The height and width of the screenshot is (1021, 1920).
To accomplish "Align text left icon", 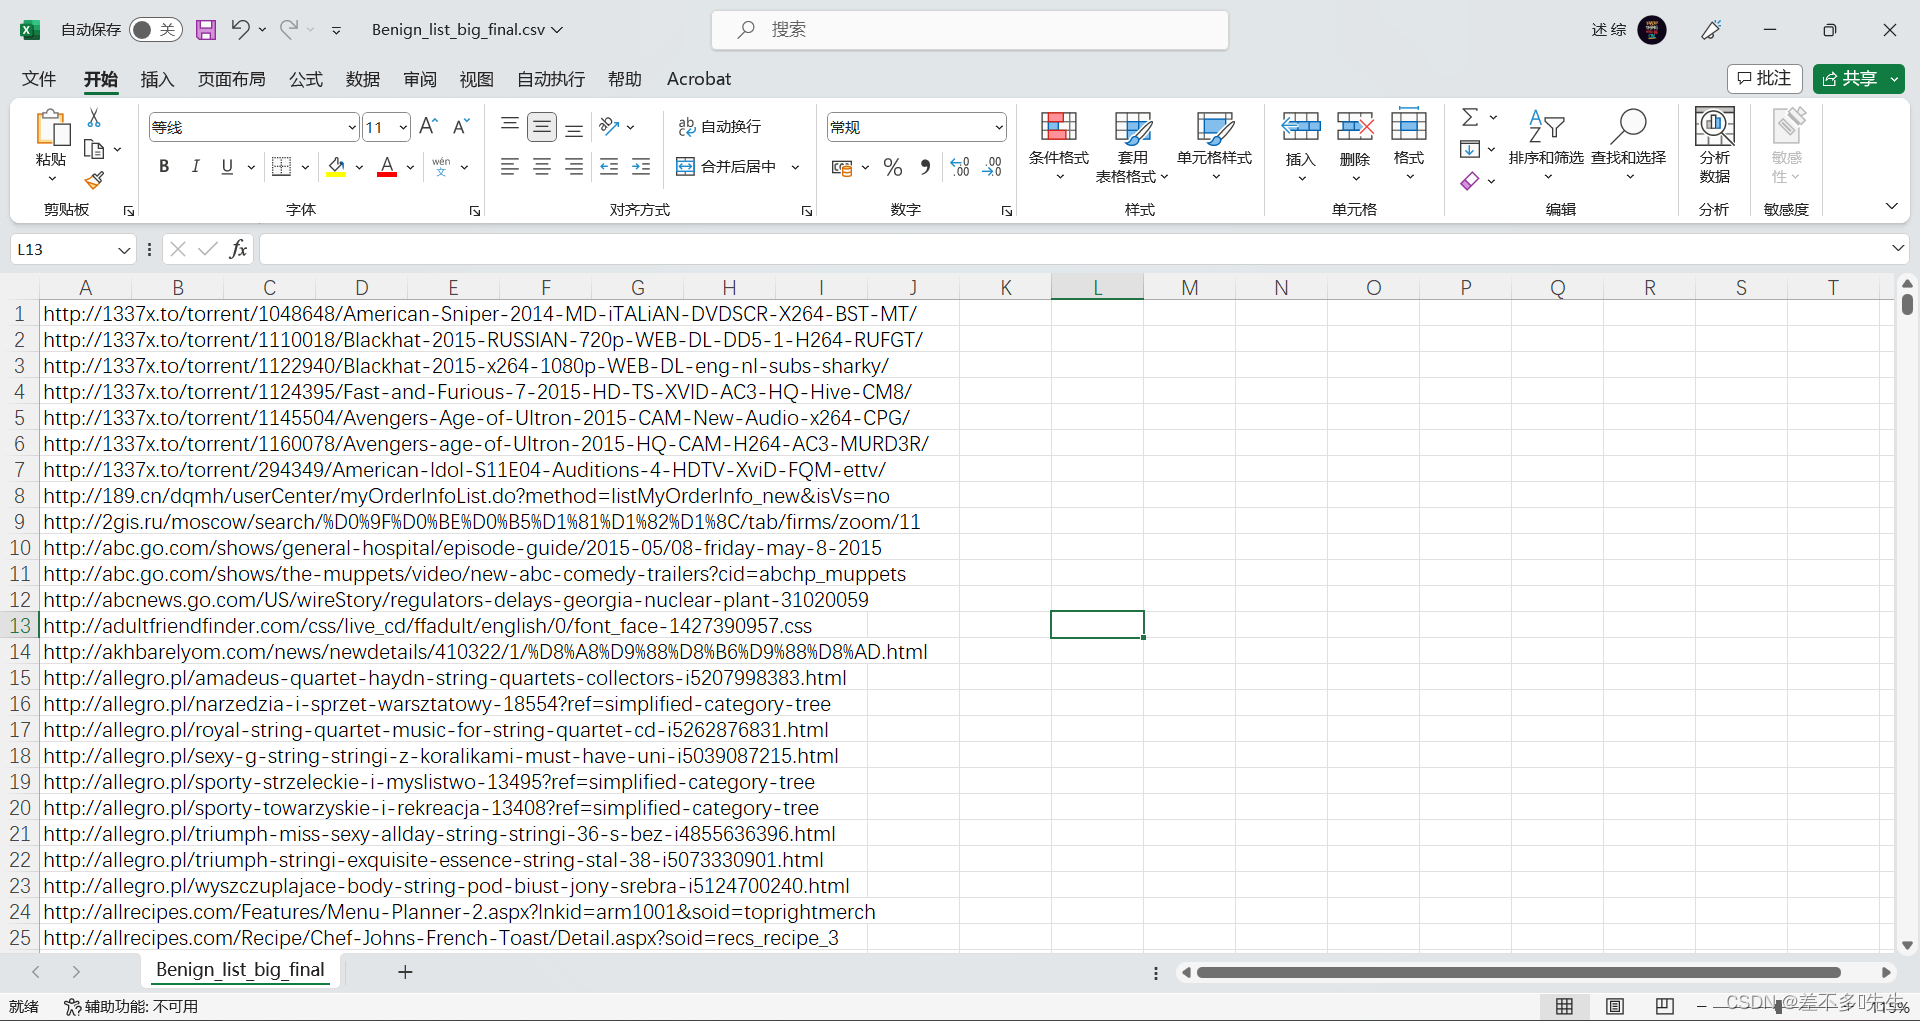I will pos(510,167).
